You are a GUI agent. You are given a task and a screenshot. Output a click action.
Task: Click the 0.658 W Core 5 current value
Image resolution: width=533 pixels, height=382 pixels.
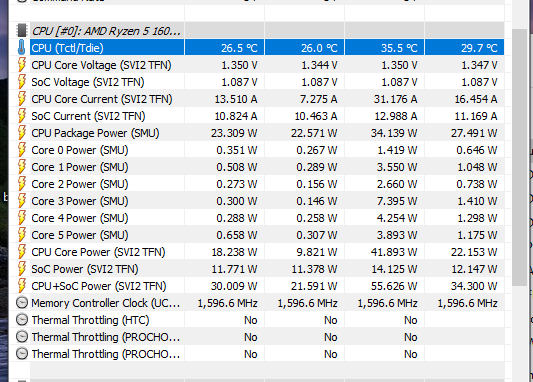[x=237, y=235]
